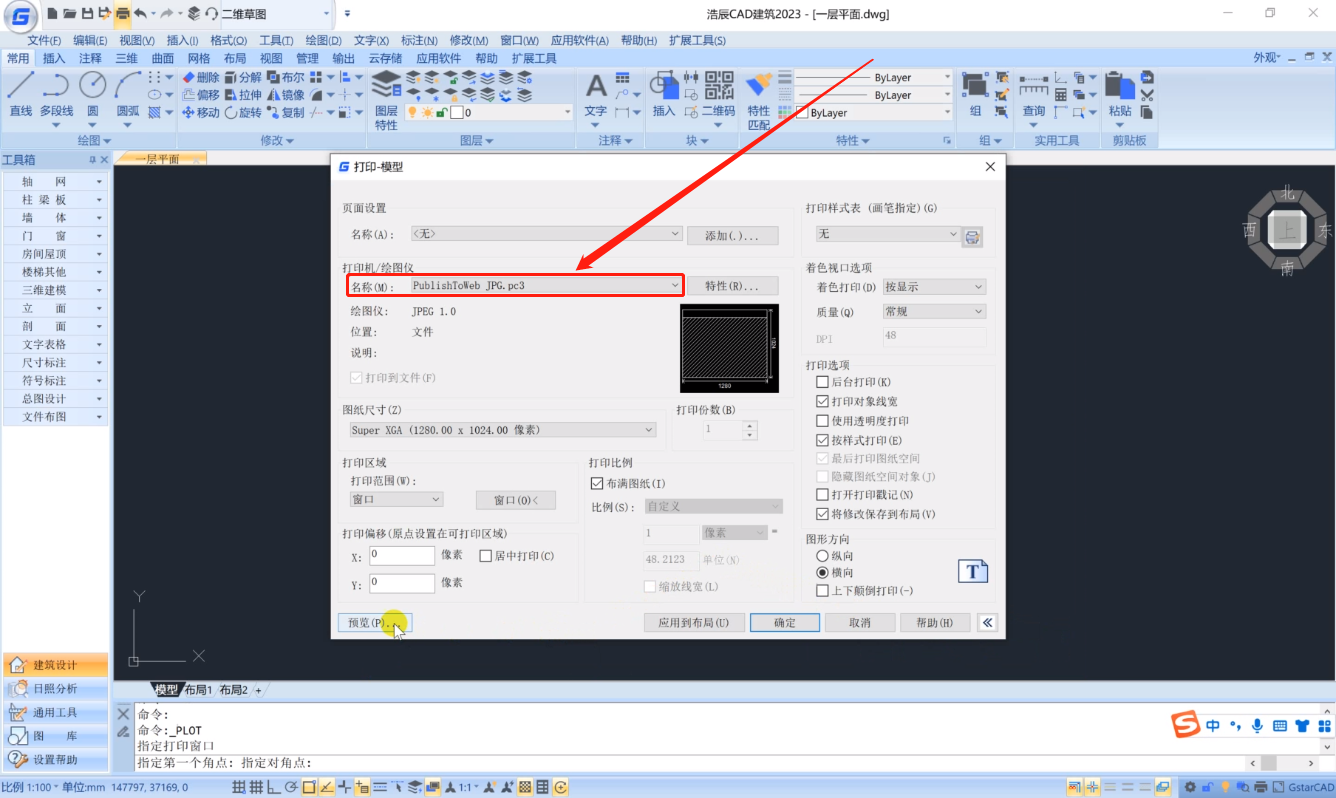Click the 添加 page setup button
The width and height of the screenshot is (1336, 798).
(733, 236)
